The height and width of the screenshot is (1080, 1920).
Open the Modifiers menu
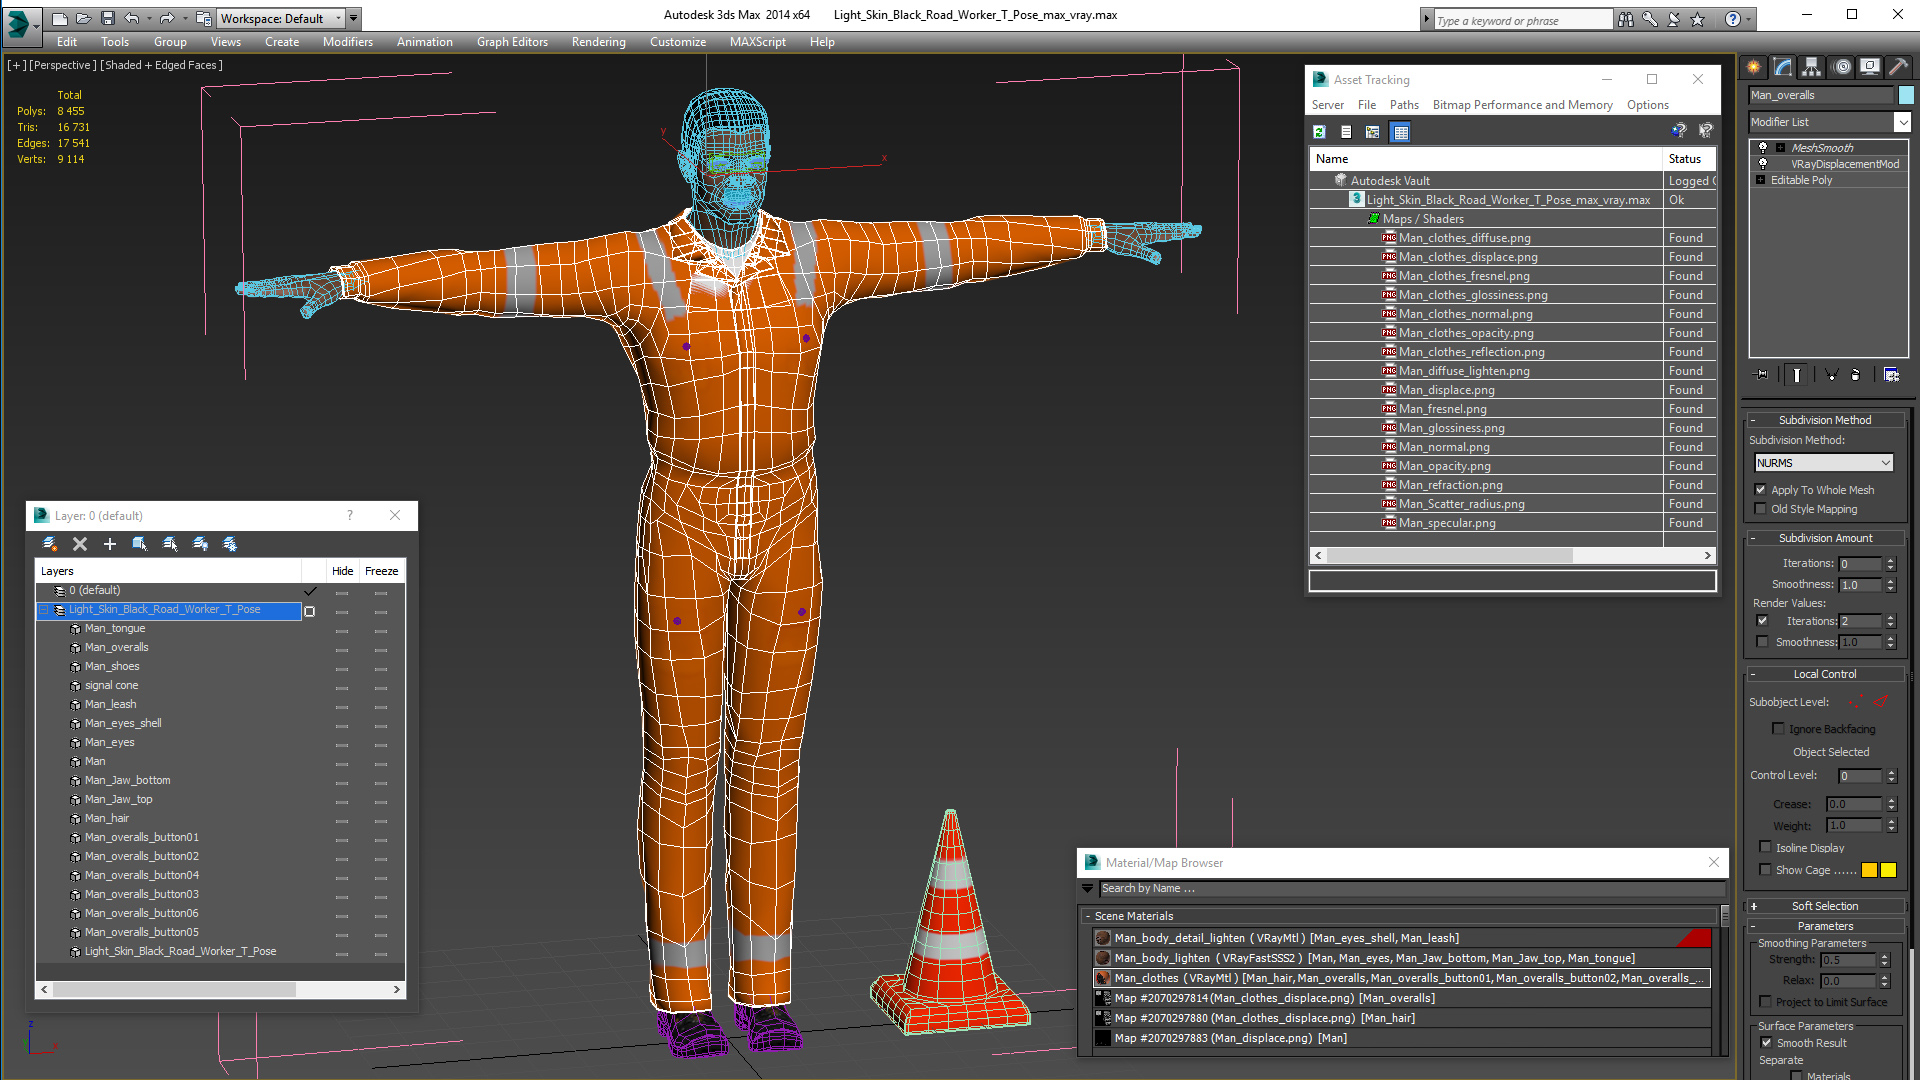(347, 42)
